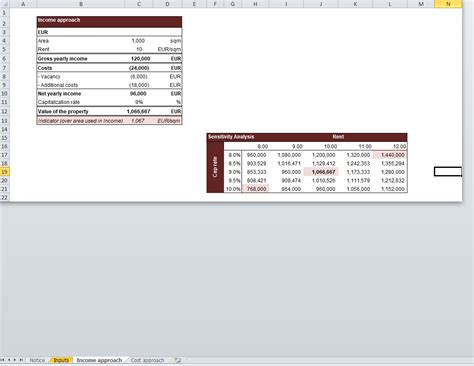The width and height of the screenshot is (474, 366).
Task: Click the EUR currency label cell in row 3
Action: (x=81, y=32)
